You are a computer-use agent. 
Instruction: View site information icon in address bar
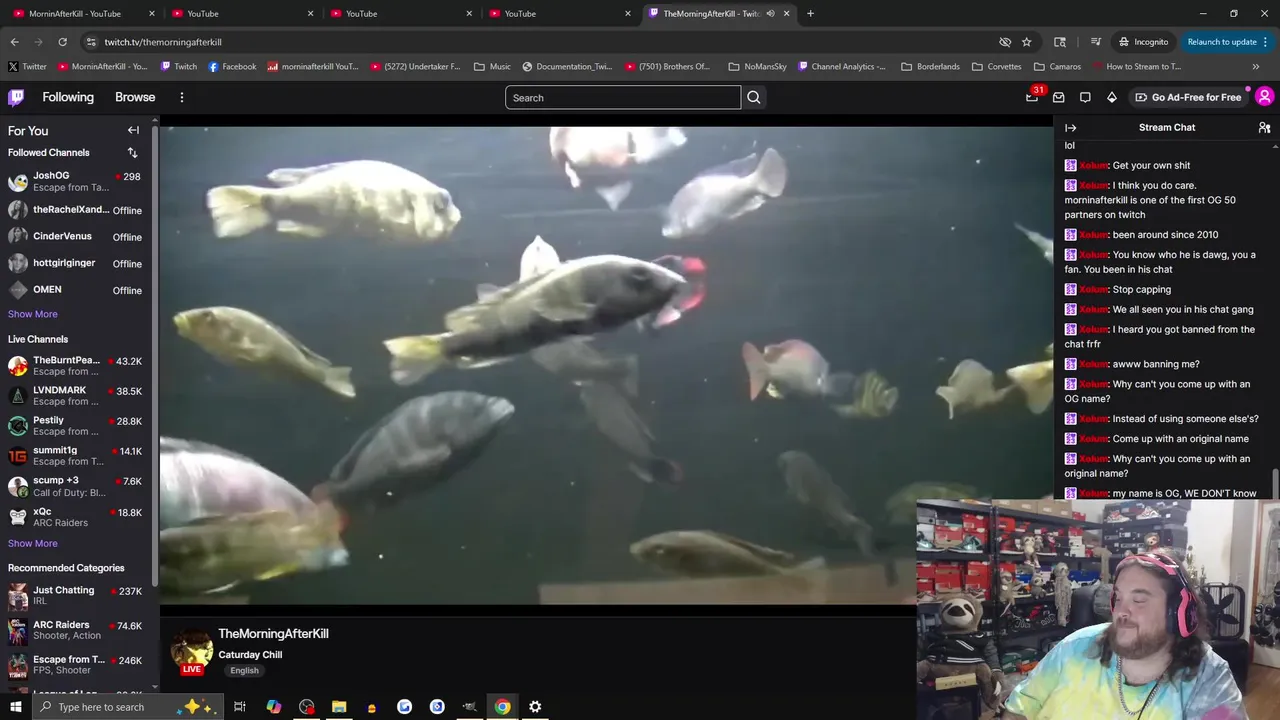pyautogui.click(x=91, y=42)
